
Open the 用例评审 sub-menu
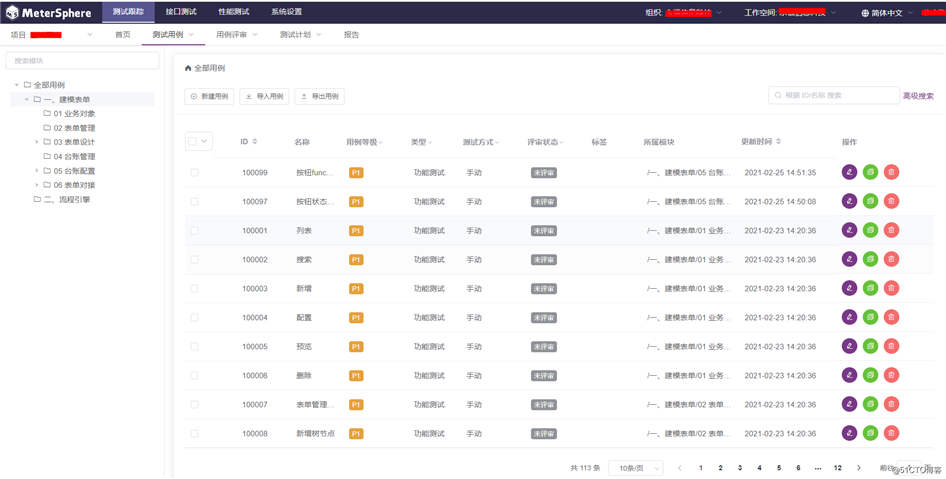tap(236, 35)
